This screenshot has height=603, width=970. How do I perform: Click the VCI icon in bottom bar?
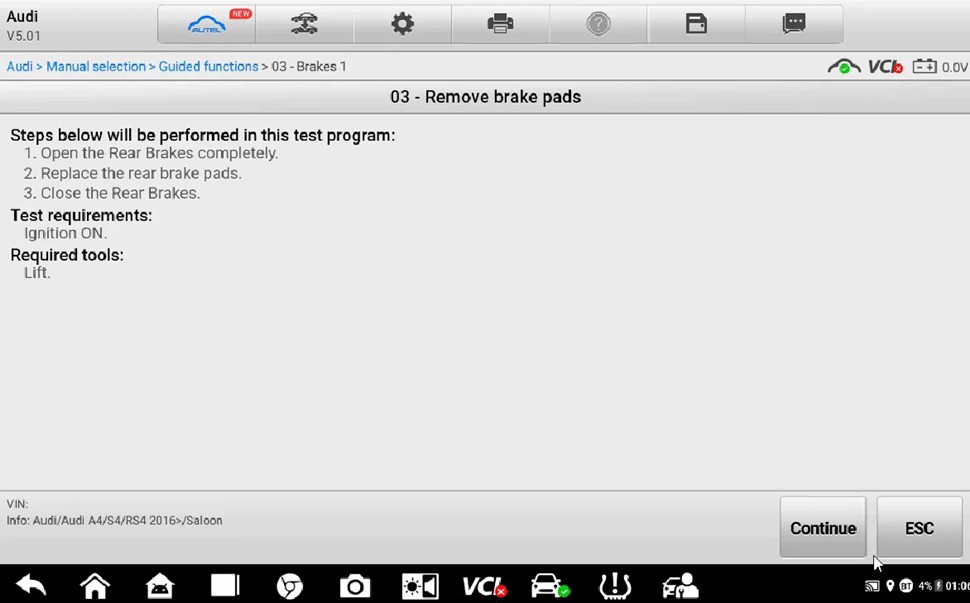coord(484,586)
